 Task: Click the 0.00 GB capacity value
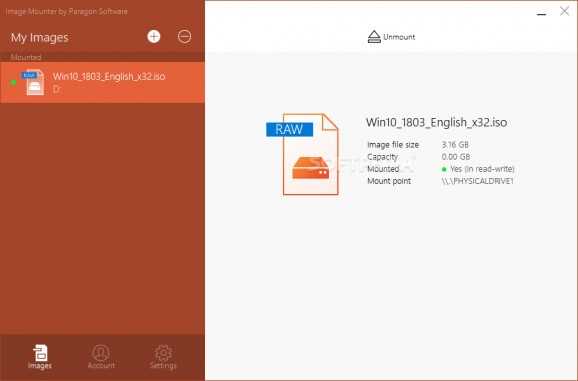pos(456,157)
